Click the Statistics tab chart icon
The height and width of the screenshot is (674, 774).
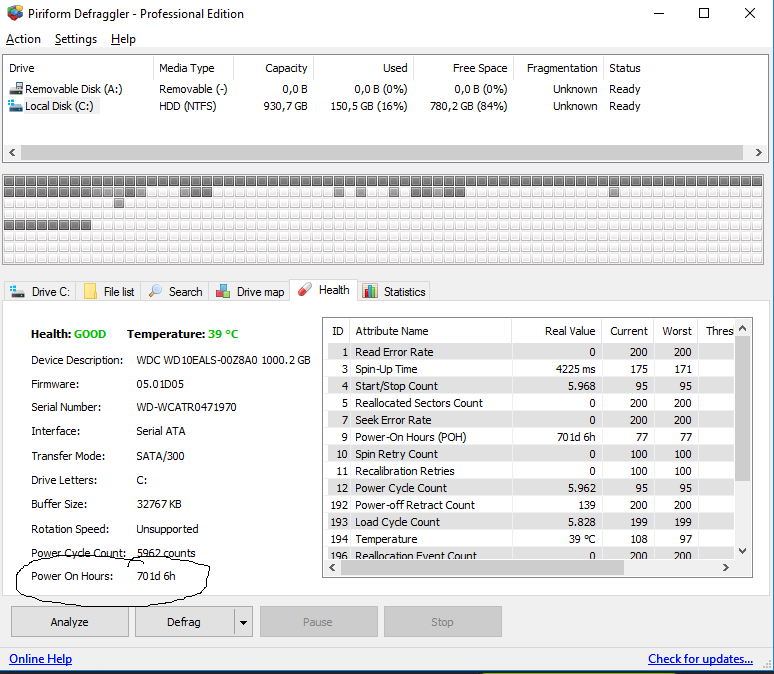[x=370, y=291]
